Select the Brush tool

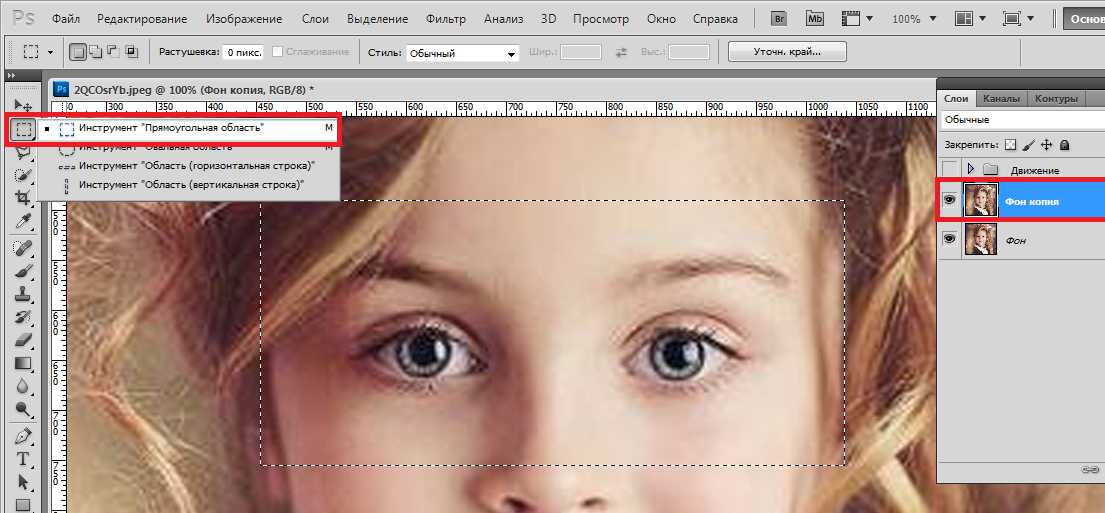pyautogui.click(x=23, y=271)
